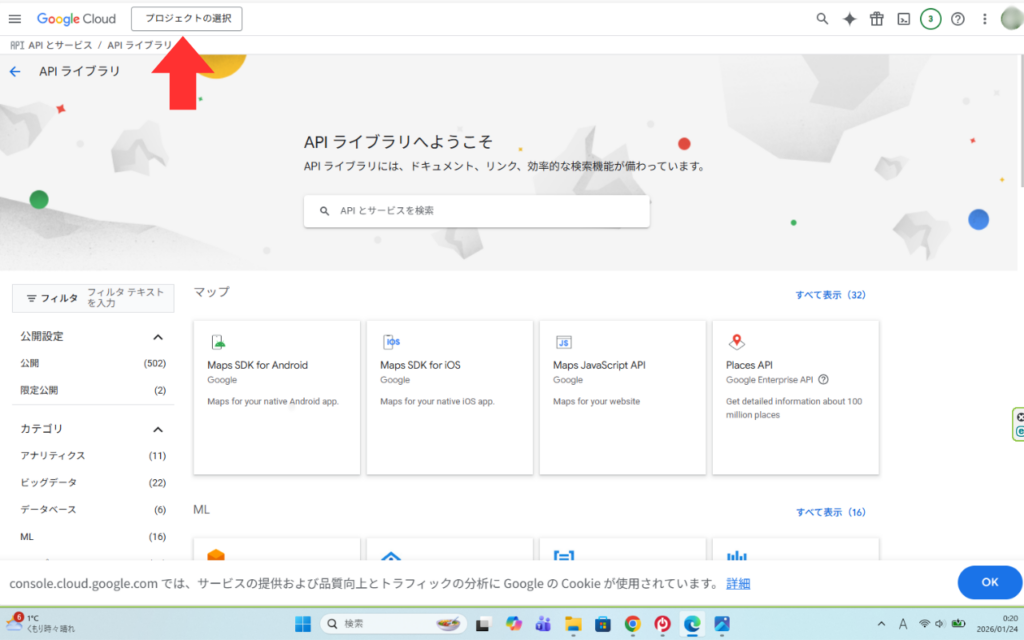Select the 公開 visibility filter option
This screenshot has width=1024, height=640.
pos(30,363)
